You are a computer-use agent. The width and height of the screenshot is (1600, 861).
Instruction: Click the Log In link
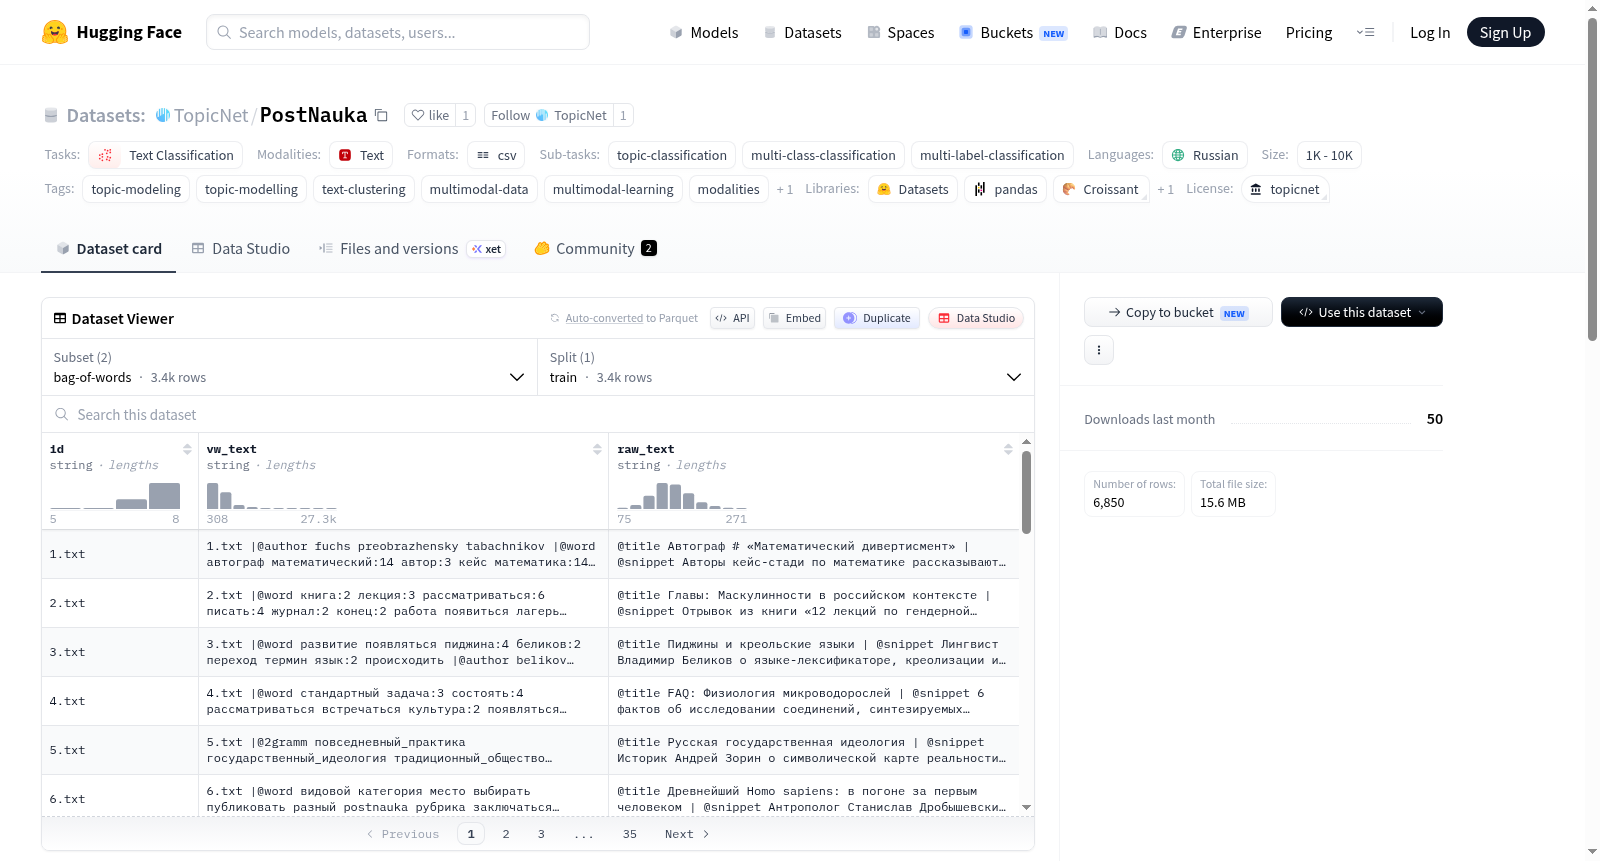pyautogui.click(x=1430, y=32)
